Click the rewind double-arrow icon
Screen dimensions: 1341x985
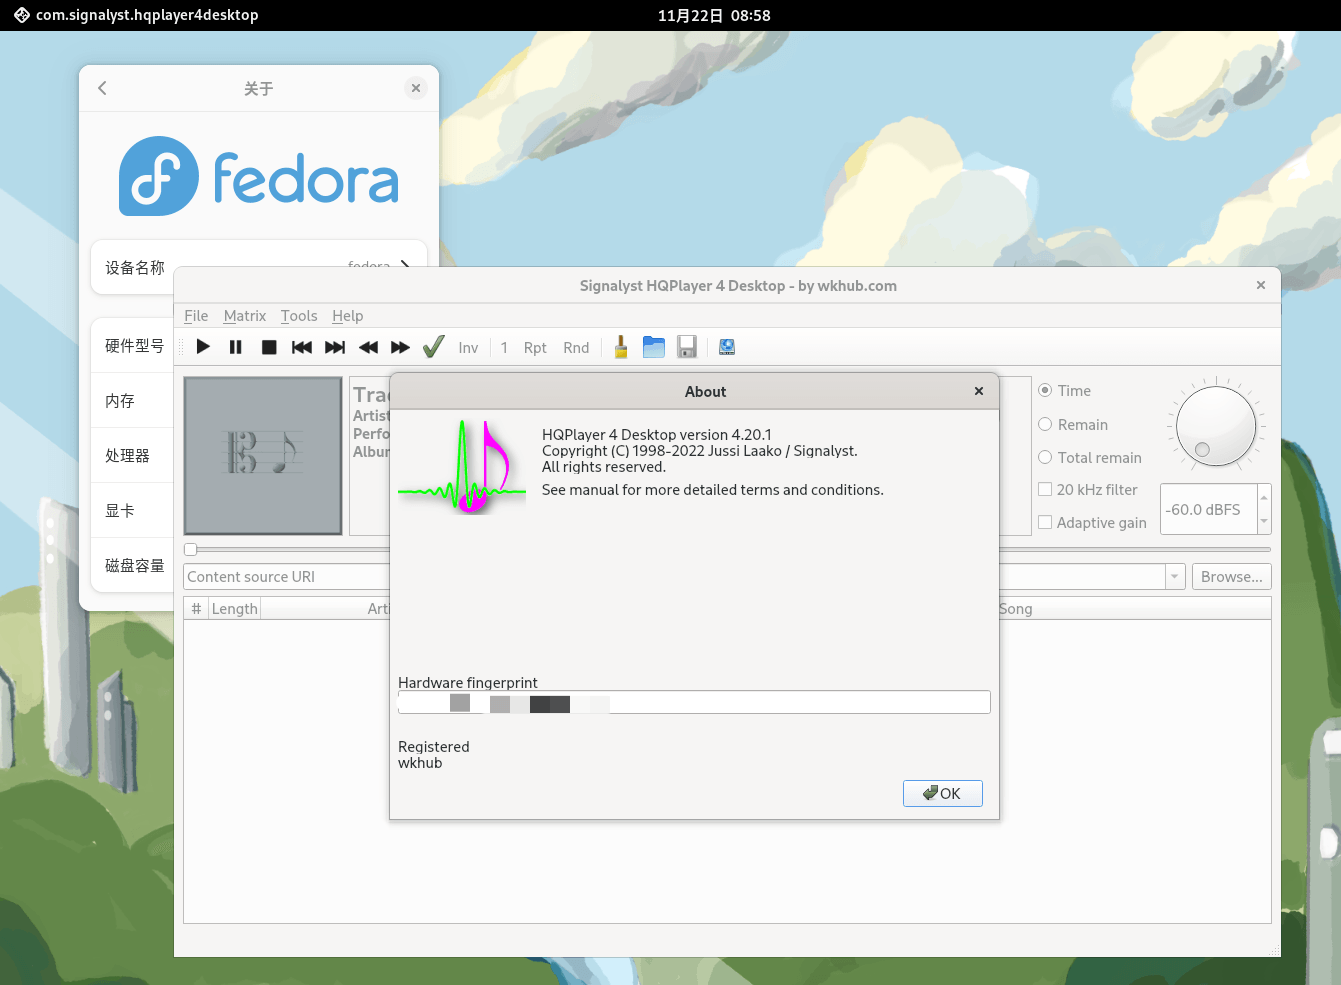pos(368,347)
